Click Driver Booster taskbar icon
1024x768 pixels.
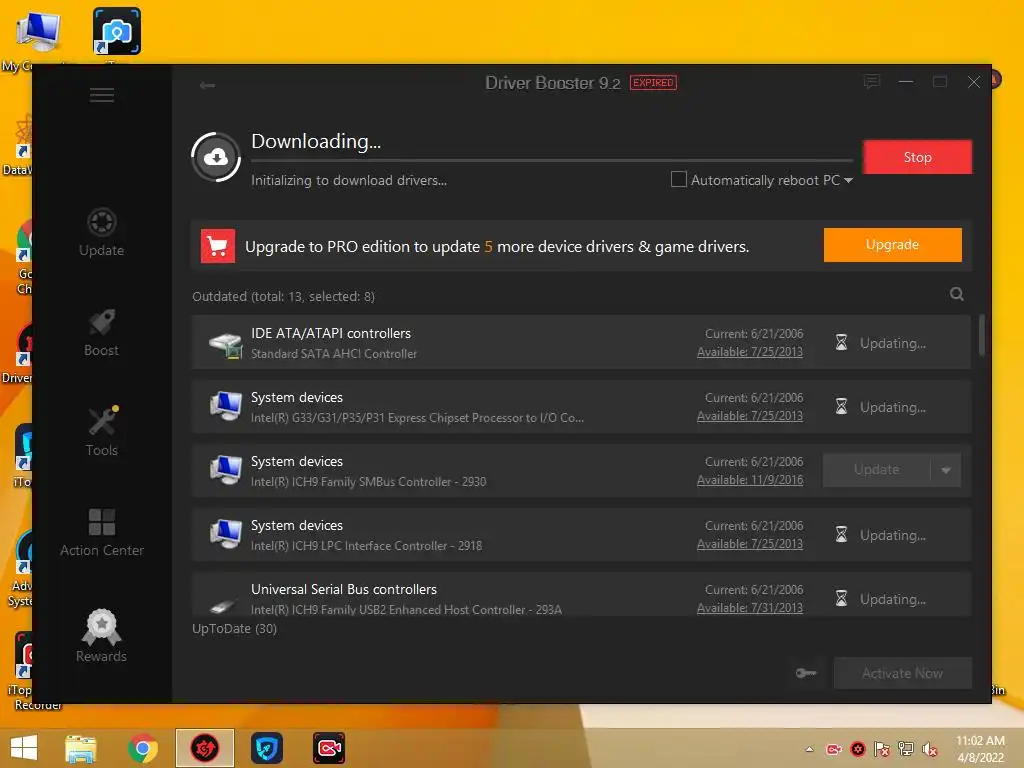204,748
